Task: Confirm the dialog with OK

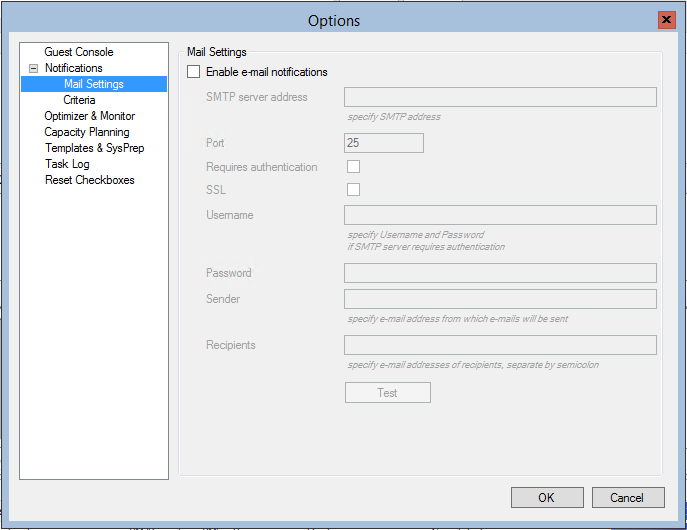Action: point(547,498)
